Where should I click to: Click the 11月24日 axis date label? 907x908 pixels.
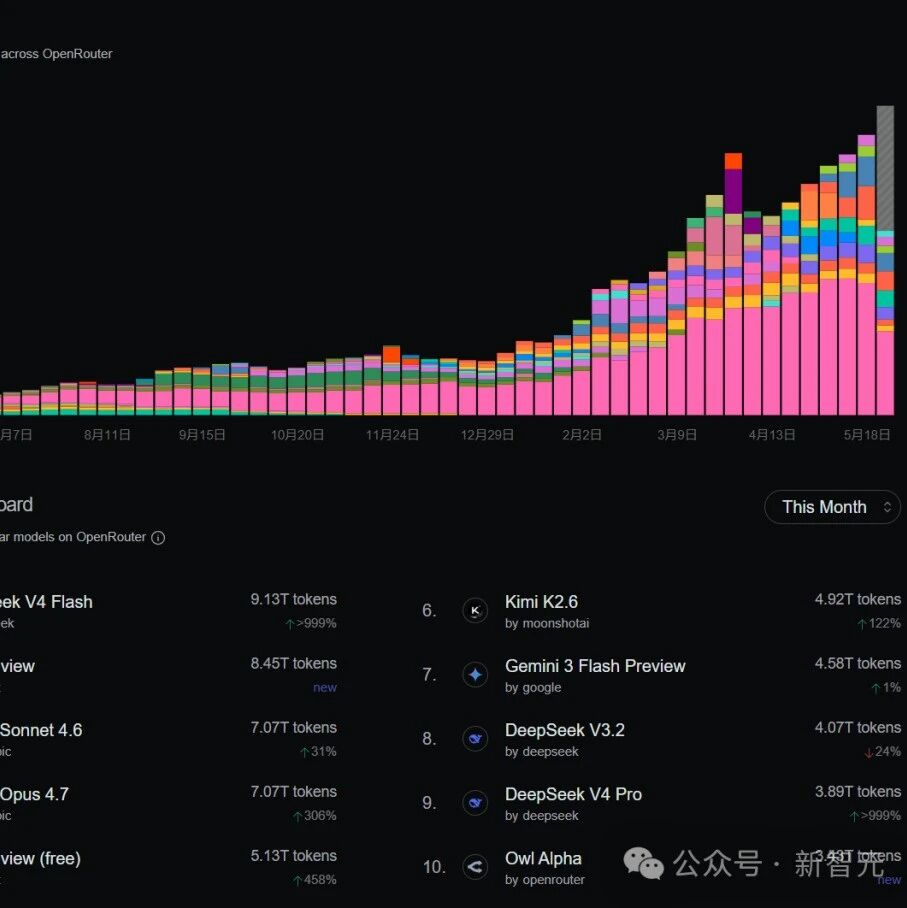click(x=392, y=435)
